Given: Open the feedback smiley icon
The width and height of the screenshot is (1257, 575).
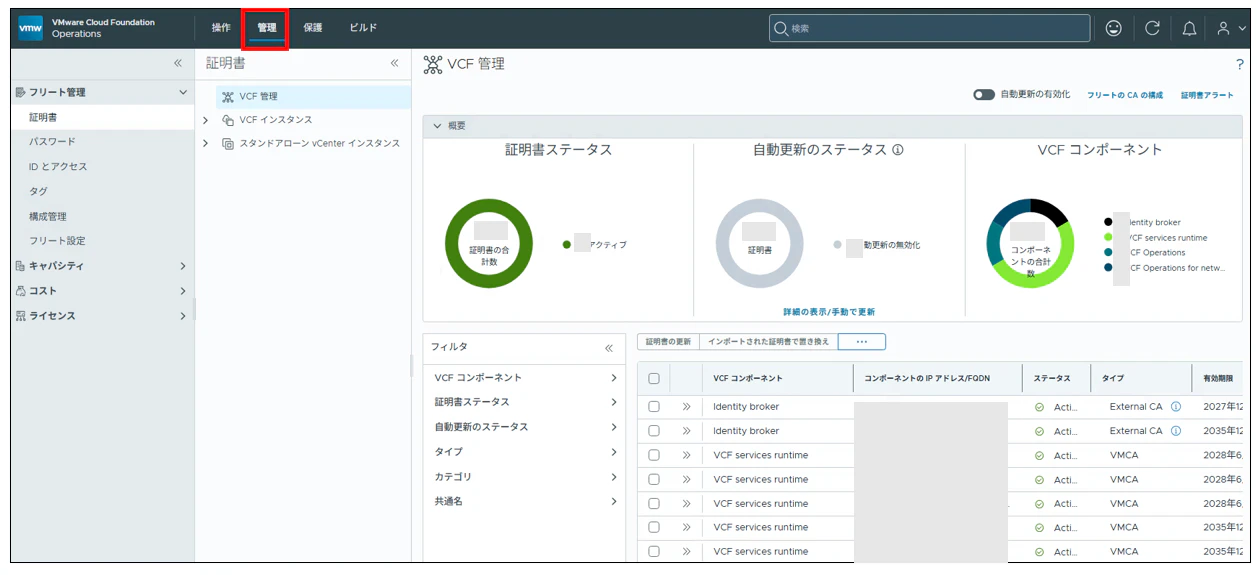Looking at the screenshot, I should click(1113, 28).
